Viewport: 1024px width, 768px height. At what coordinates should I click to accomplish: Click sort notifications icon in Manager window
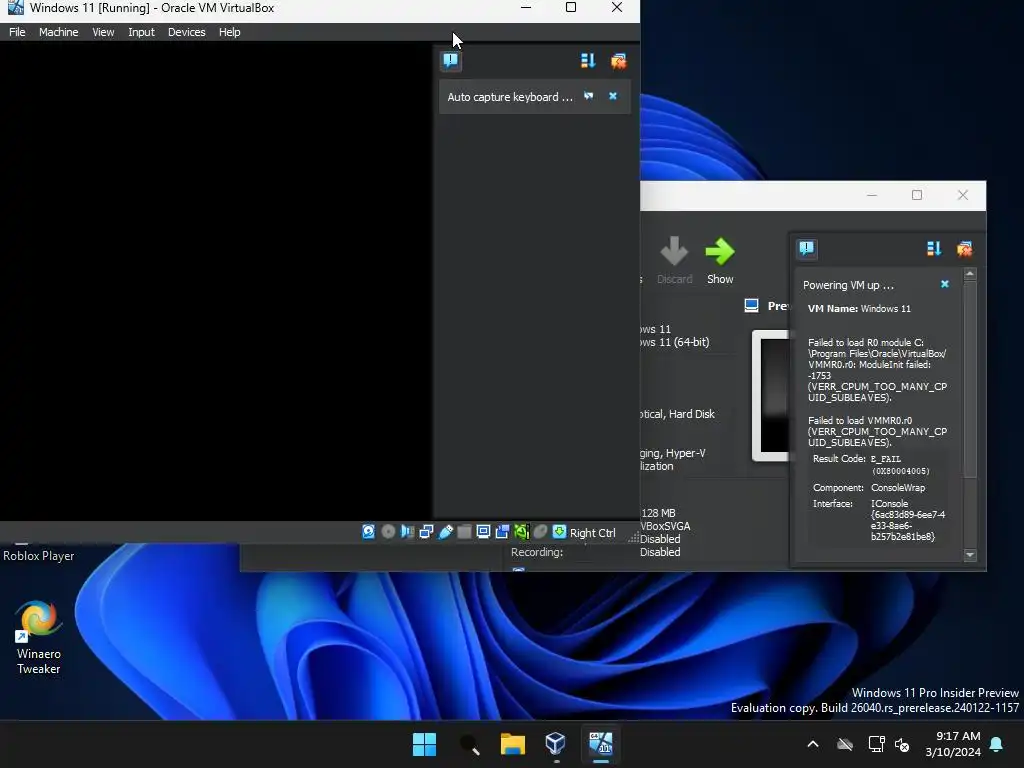coord(934,248)
